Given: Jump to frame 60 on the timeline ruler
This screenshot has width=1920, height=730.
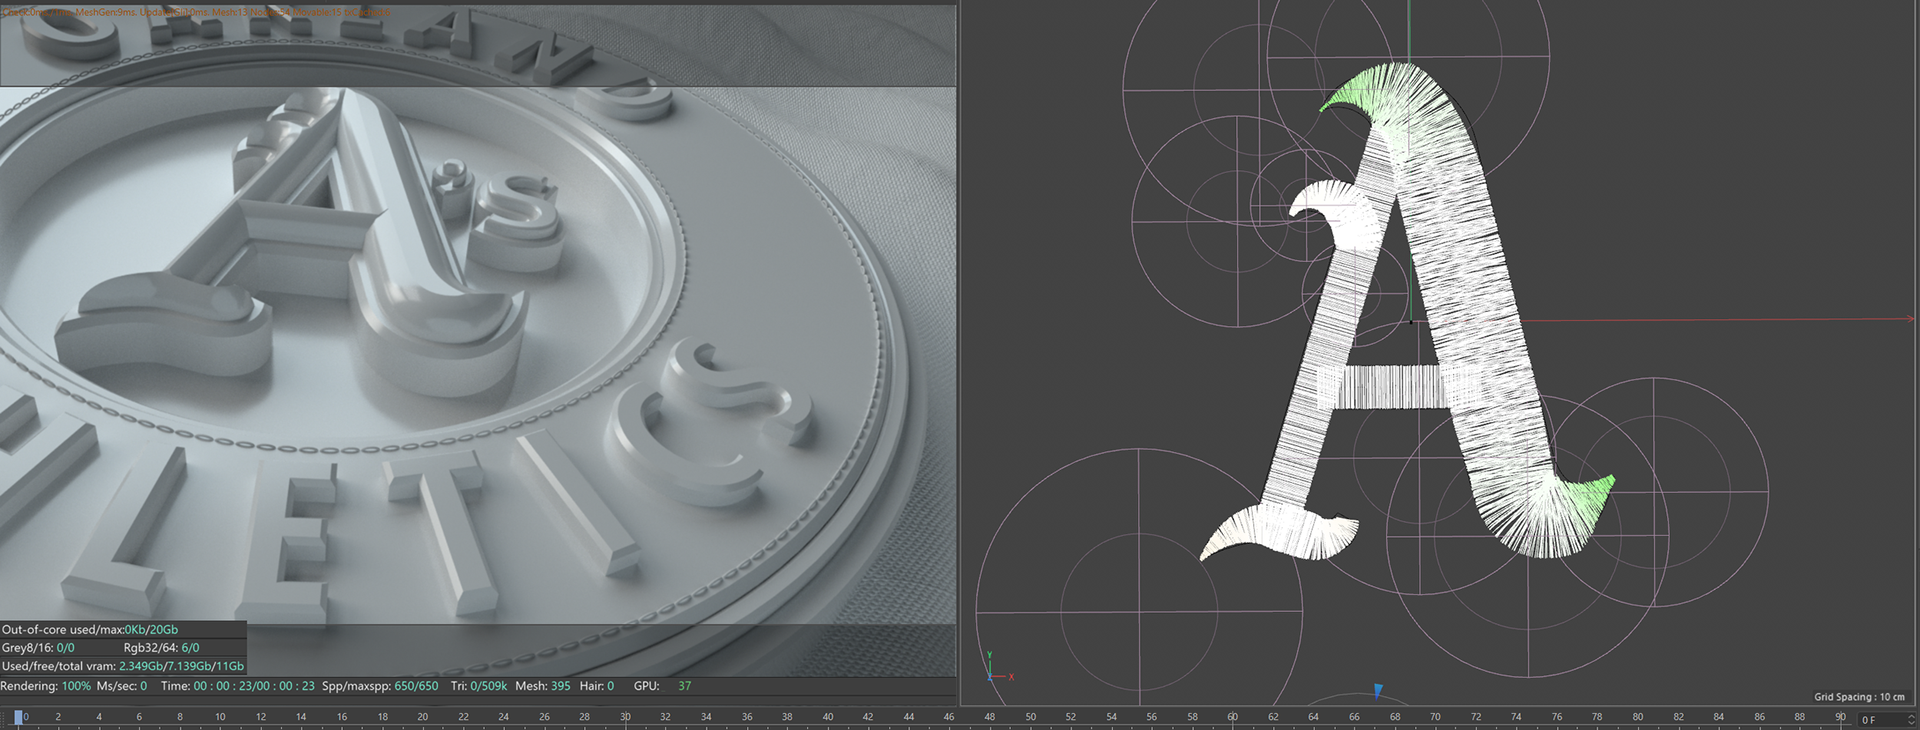Looking at the screenshot, I should [x=1232, y=717].
